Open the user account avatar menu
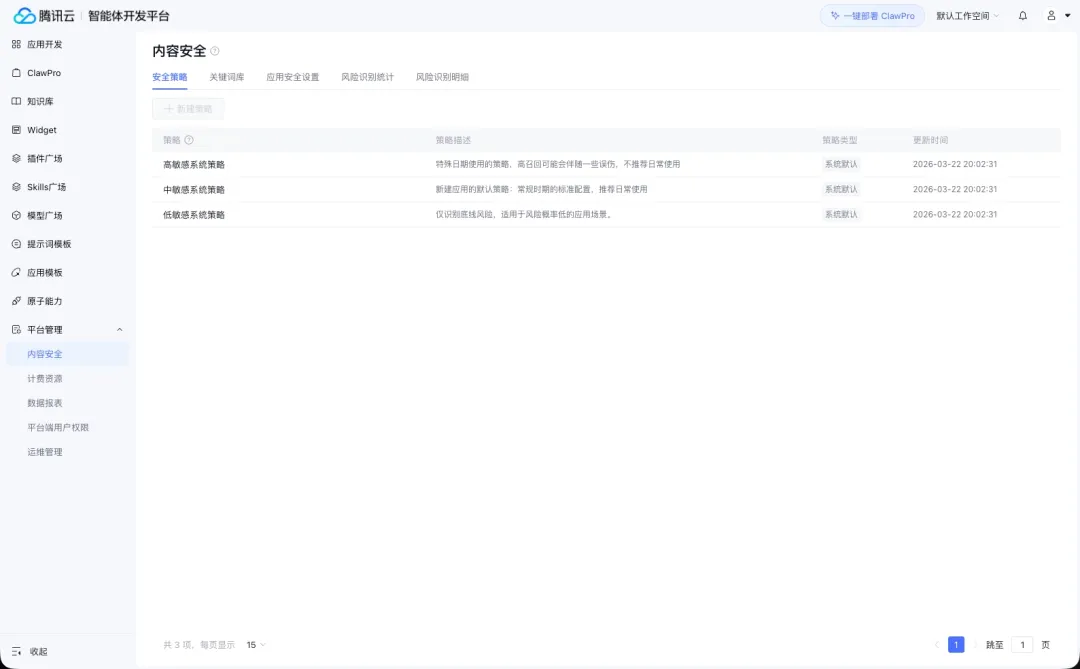The width and height of the screenshot is (1080, 669). click(x=1058, y=15)
